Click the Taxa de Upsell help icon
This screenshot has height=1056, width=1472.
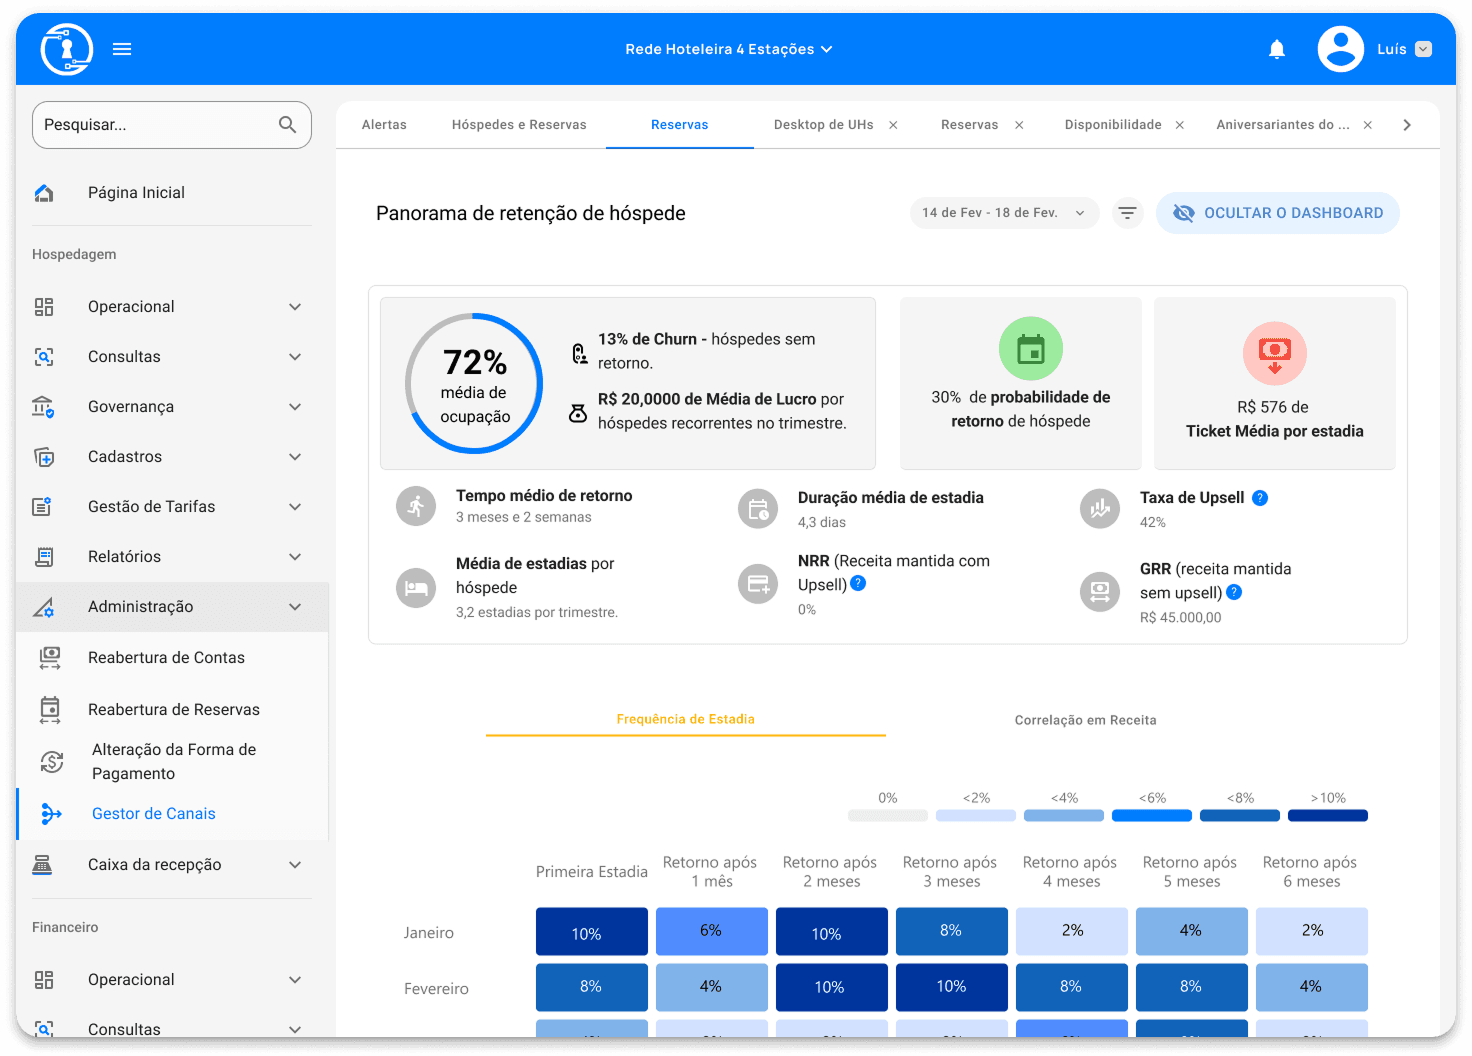point(1260,498)
